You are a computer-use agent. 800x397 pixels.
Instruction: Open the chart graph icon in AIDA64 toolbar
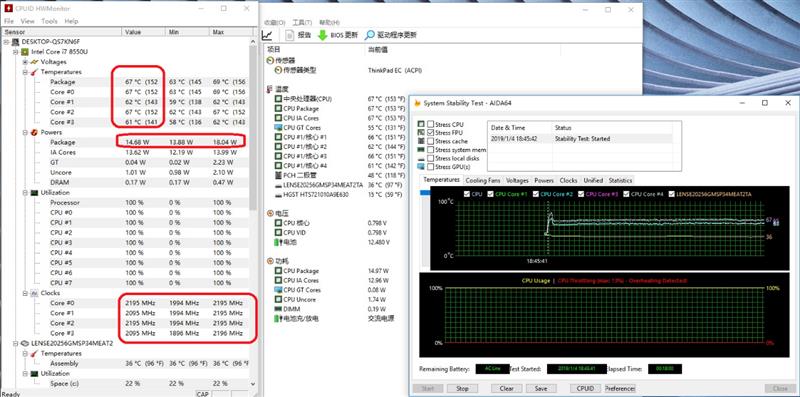[x=267, y=35]
